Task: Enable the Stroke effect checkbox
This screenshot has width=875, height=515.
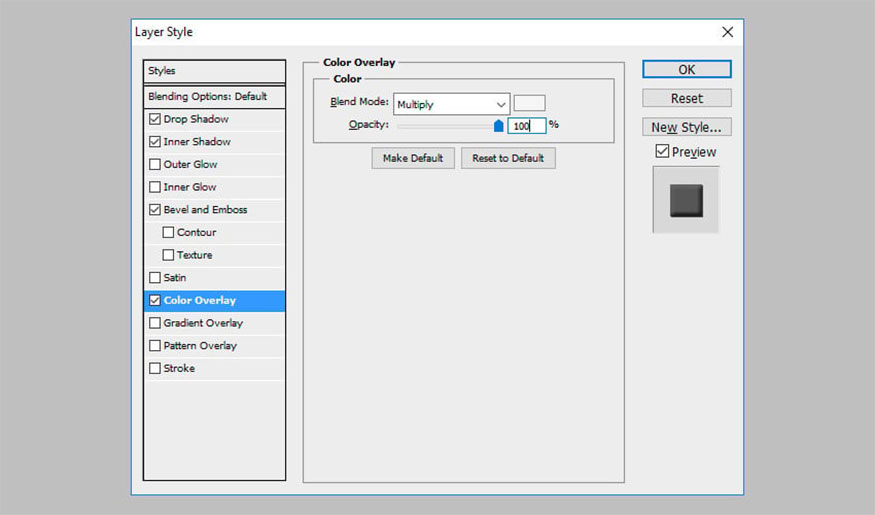Action: 154,369
